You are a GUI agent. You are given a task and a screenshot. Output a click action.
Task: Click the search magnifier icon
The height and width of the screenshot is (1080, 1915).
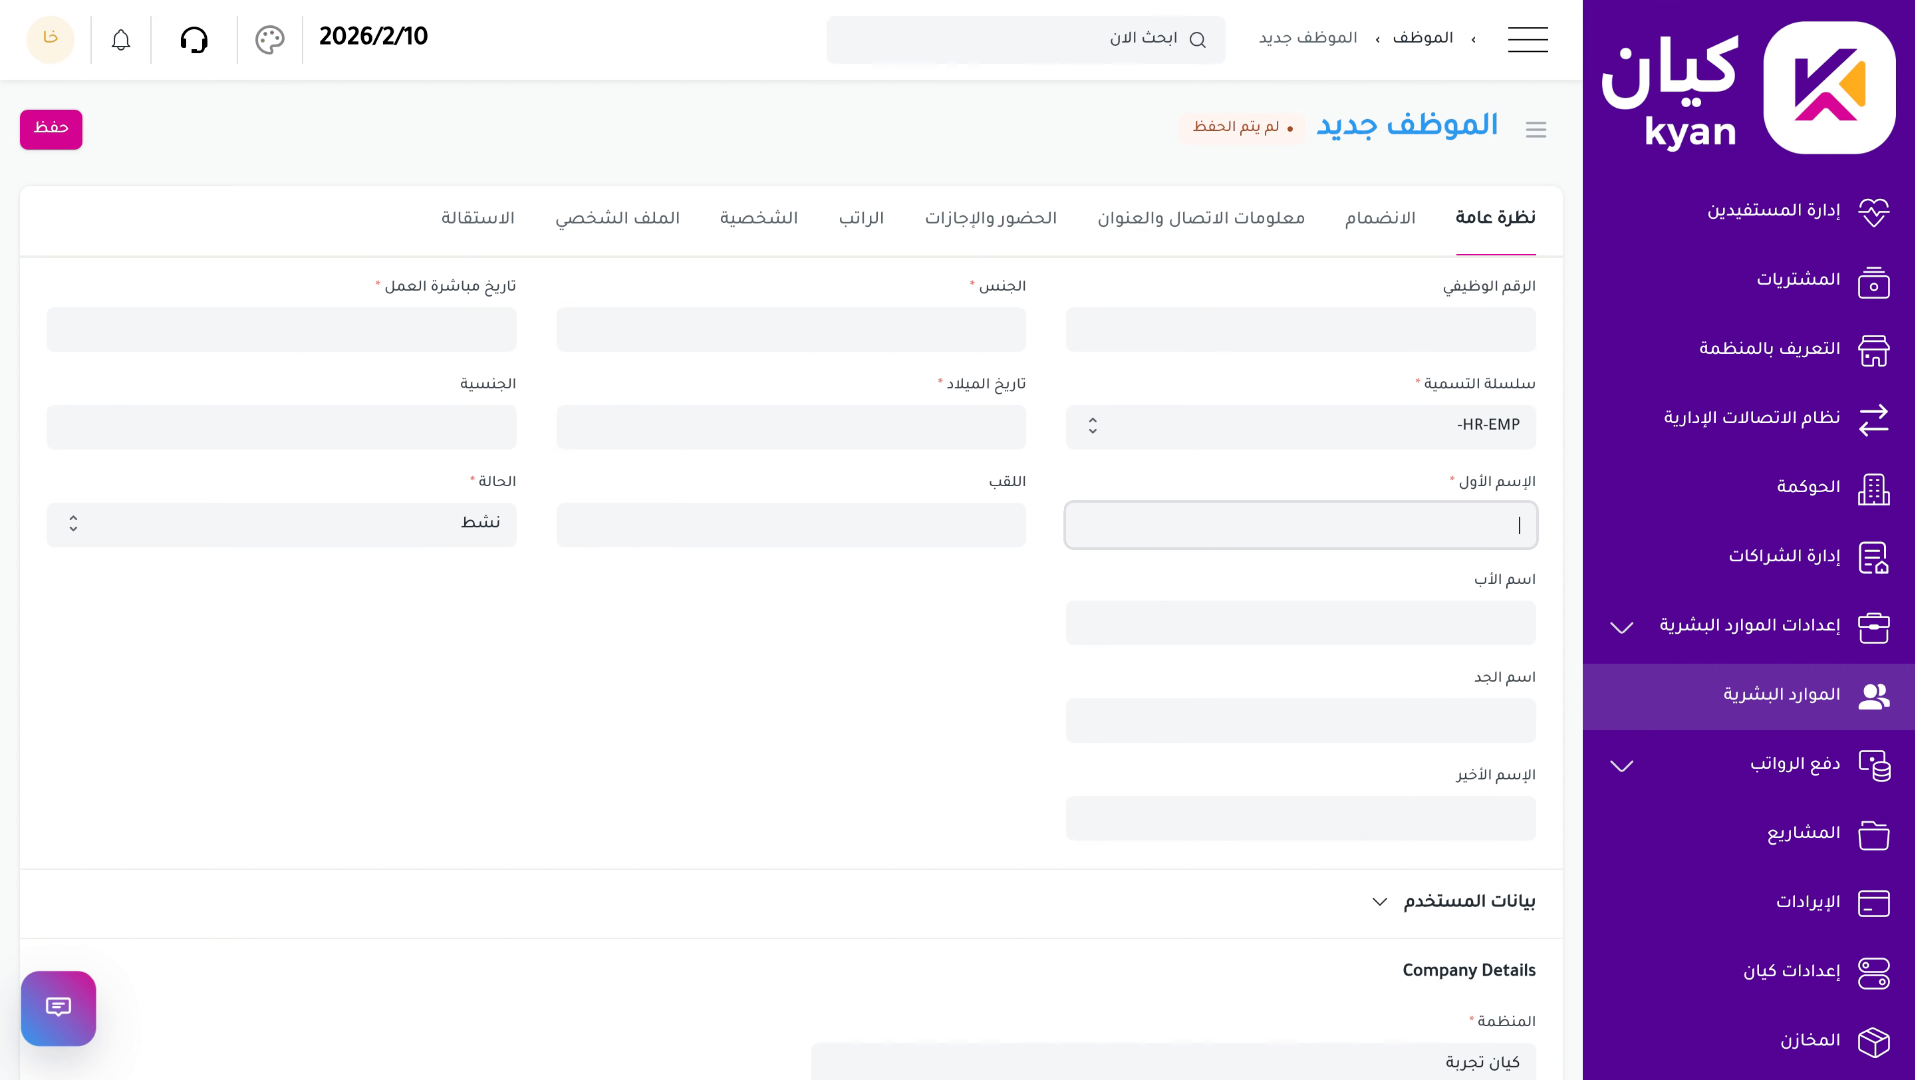point(1197,40)
